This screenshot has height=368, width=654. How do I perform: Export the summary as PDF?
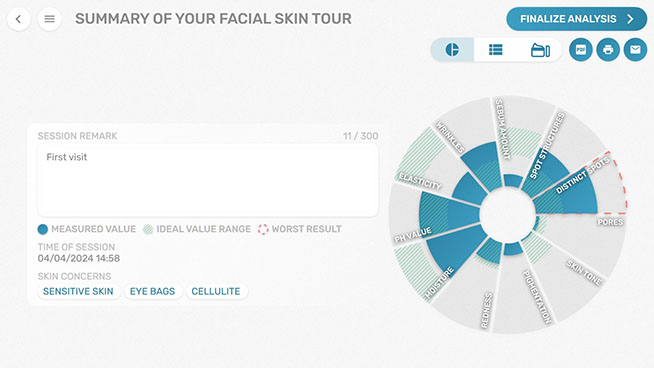pos(581,50)
